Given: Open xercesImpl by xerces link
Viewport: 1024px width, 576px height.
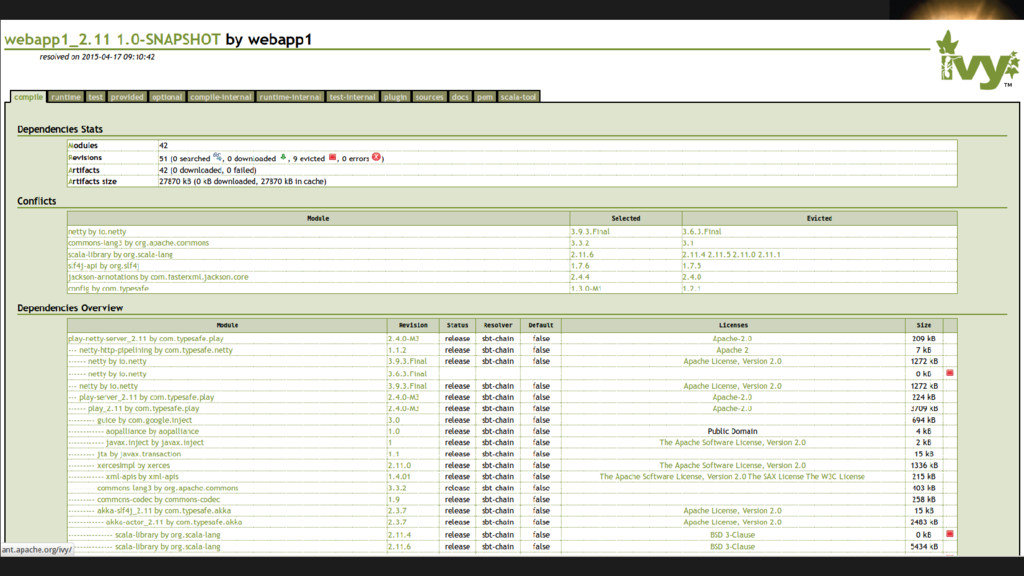Looking at the screenshot, I should tap(133, 466).
